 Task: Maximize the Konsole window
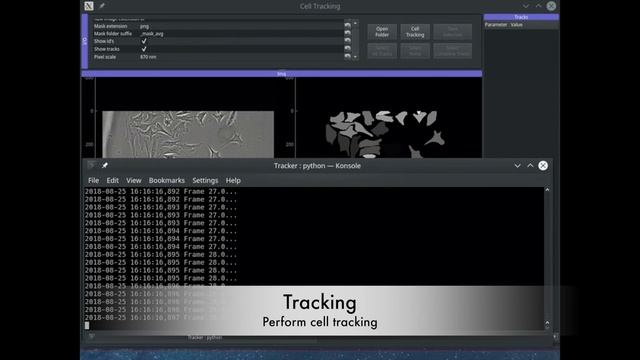tap(530, 165)
